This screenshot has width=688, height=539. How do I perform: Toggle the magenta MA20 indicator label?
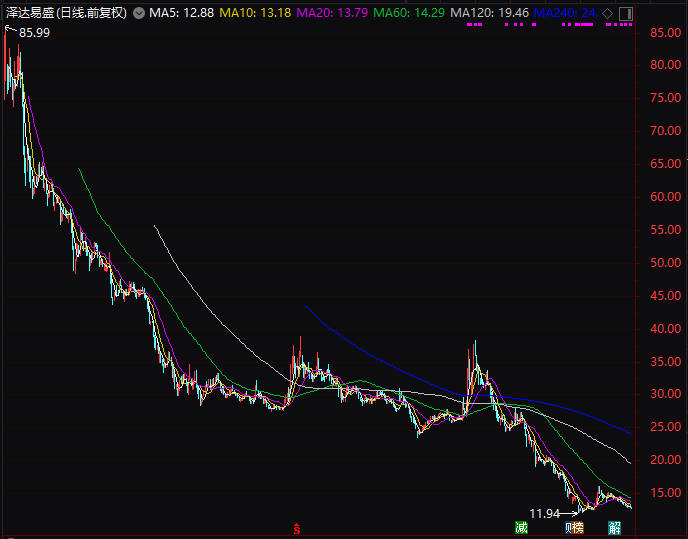[322, 12]
